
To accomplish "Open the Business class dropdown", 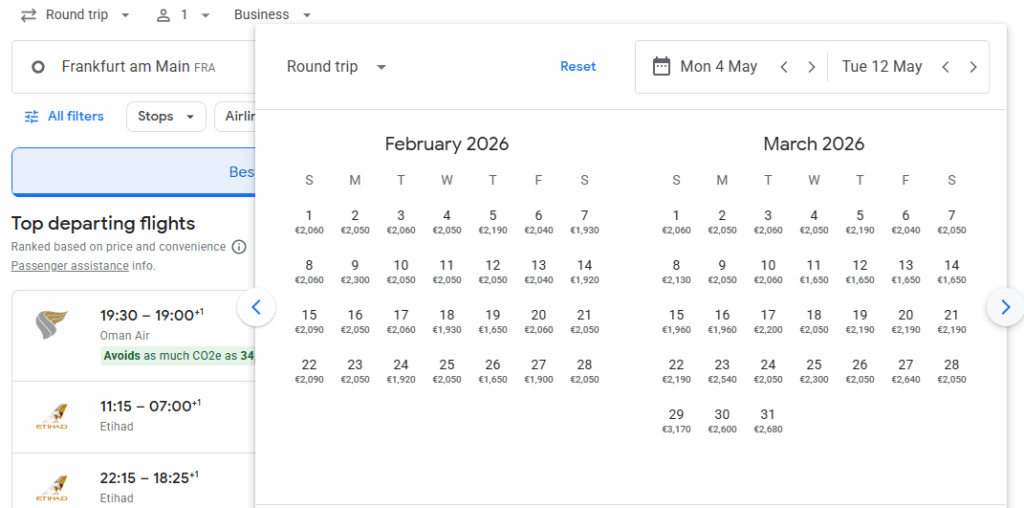I will [273, 14].
